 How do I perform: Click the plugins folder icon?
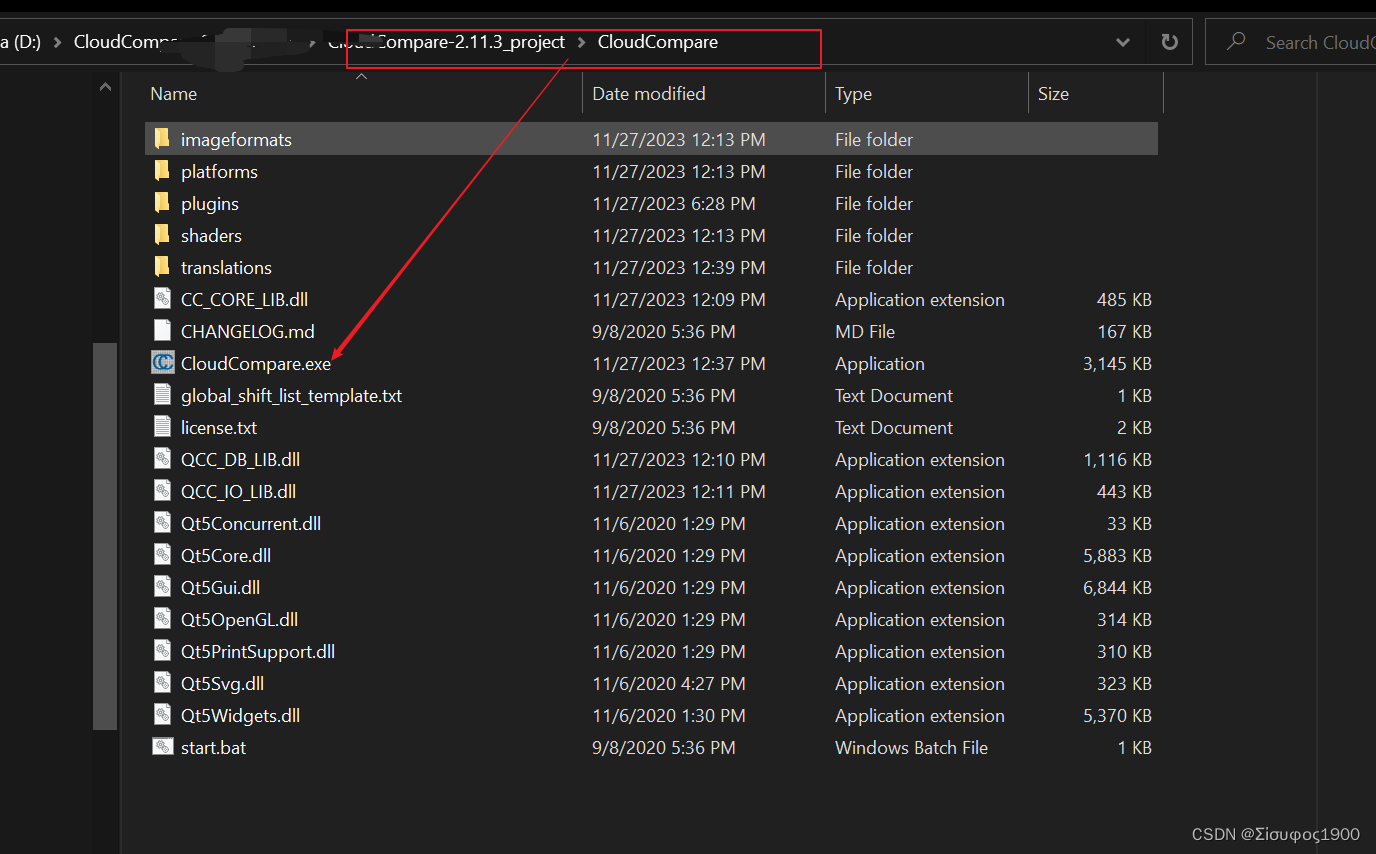[162, 203]
